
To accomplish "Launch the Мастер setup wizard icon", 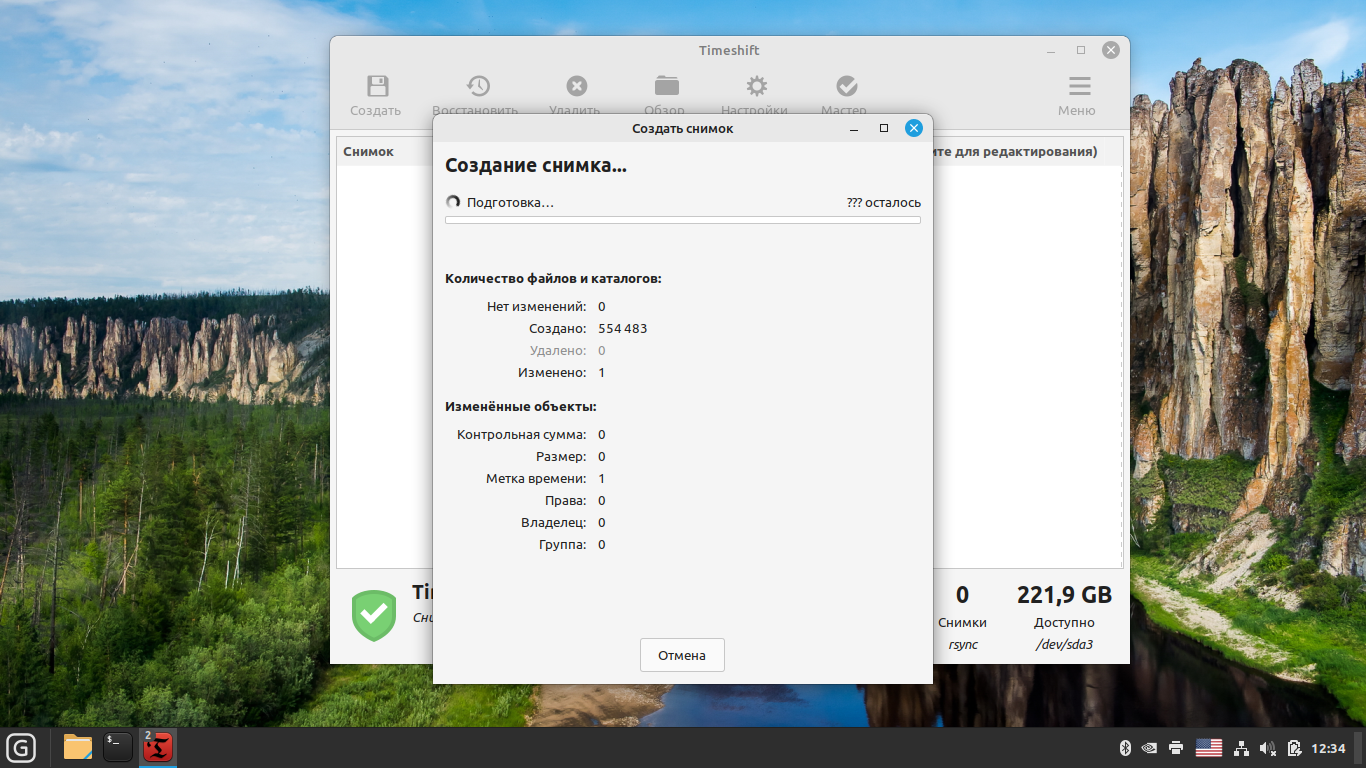I will click(846, 87).
